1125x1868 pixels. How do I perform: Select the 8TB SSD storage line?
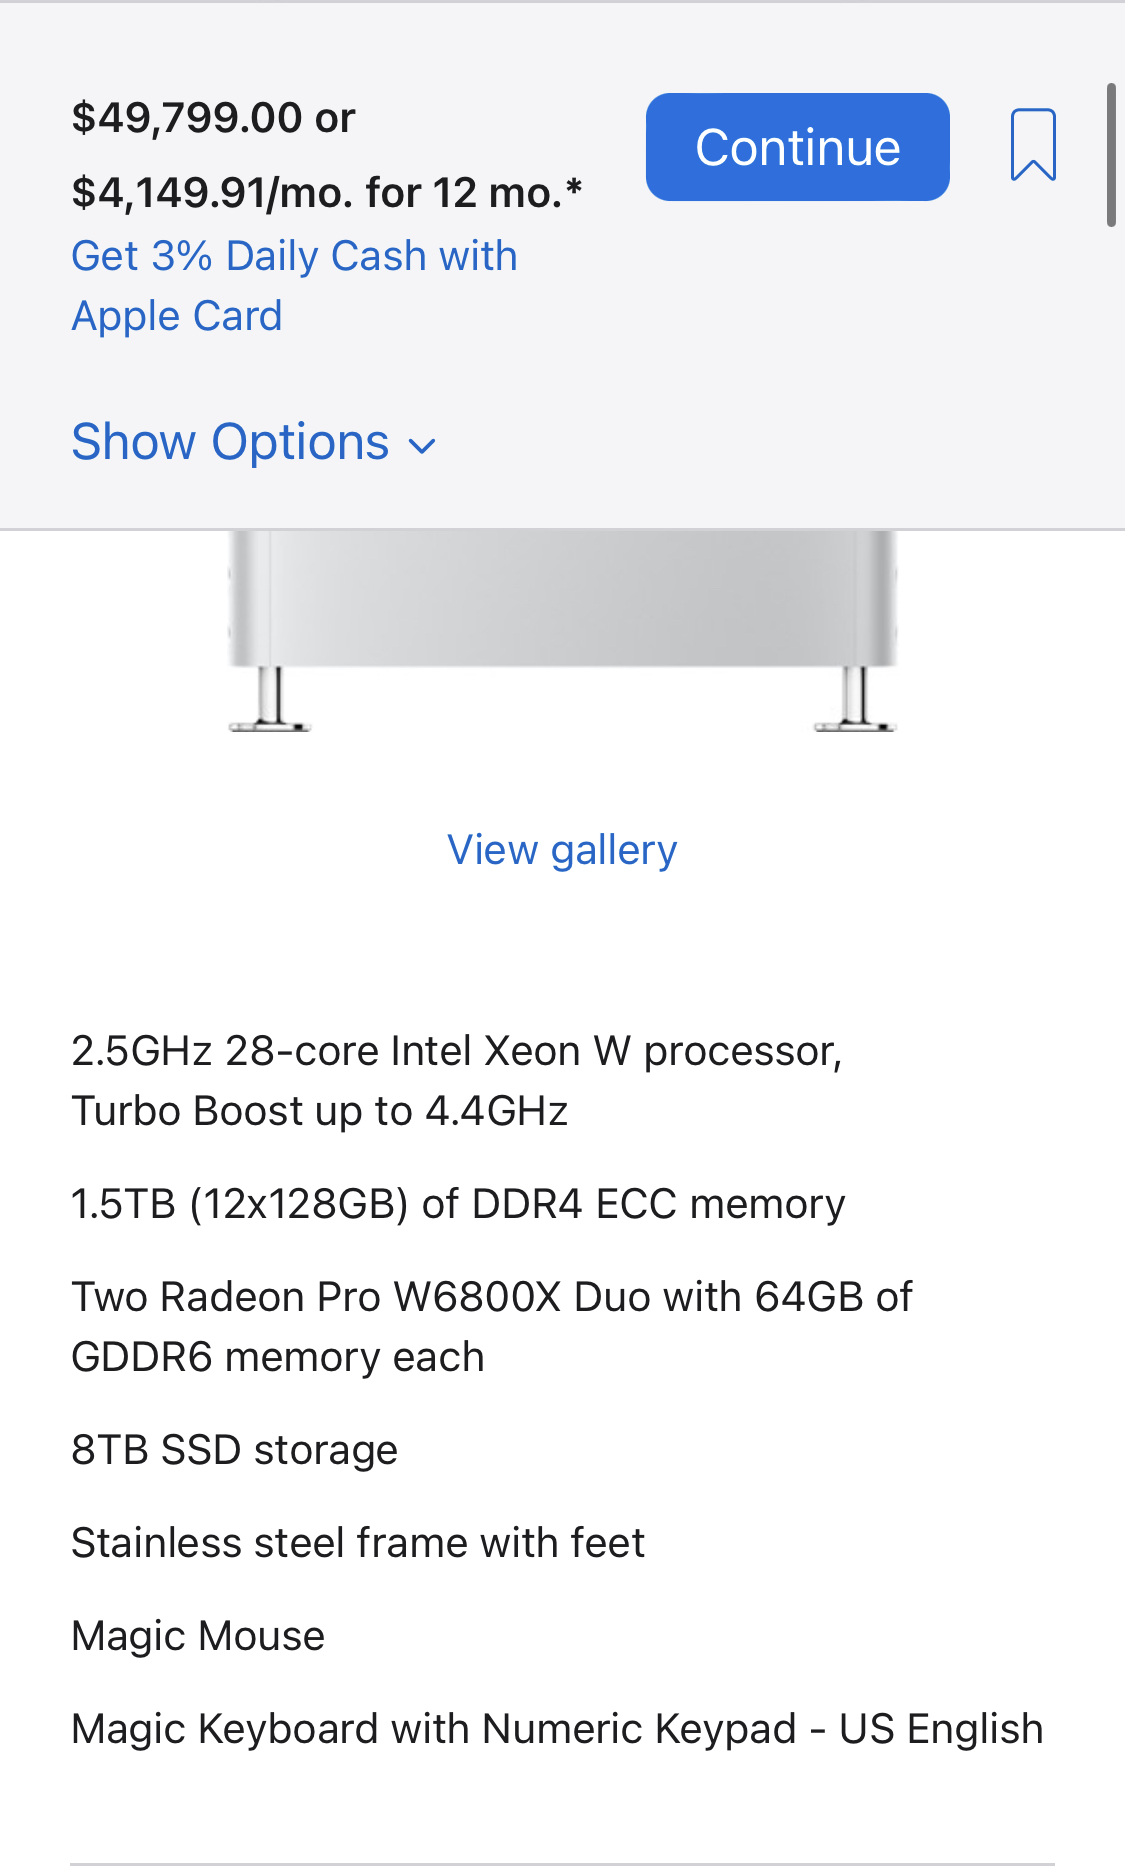click(235, 1450)
